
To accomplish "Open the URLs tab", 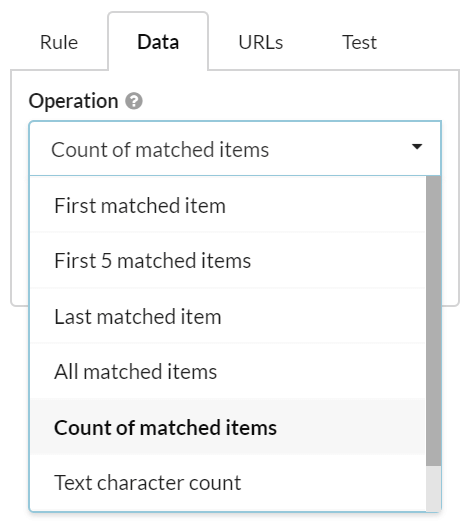I will point(260,42).
